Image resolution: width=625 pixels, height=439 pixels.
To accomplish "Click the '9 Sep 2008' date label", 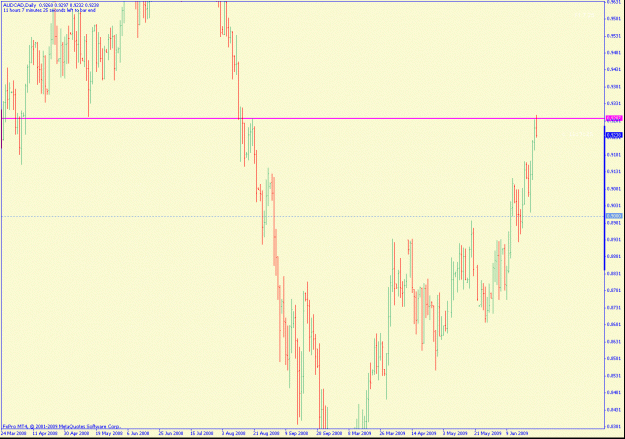I will coord(297,433).
